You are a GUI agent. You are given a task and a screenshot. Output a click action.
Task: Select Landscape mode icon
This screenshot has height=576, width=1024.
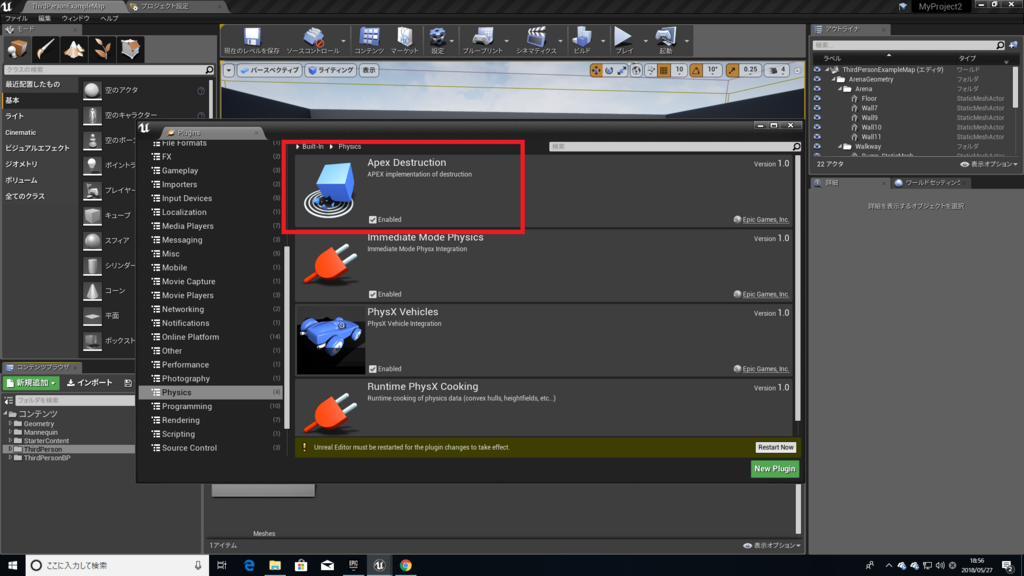pyautogui.click(x=74, y=49)
